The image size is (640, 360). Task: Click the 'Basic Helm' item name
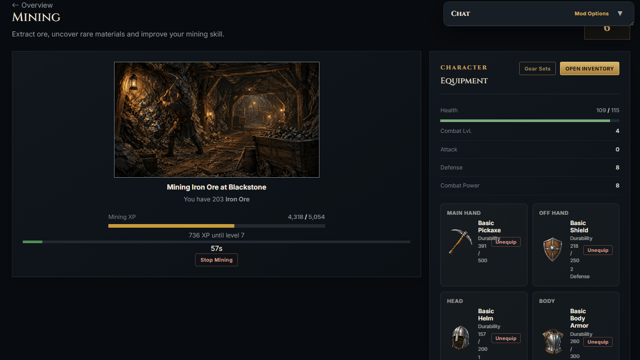pyautogui.click(x=486, y=315)
